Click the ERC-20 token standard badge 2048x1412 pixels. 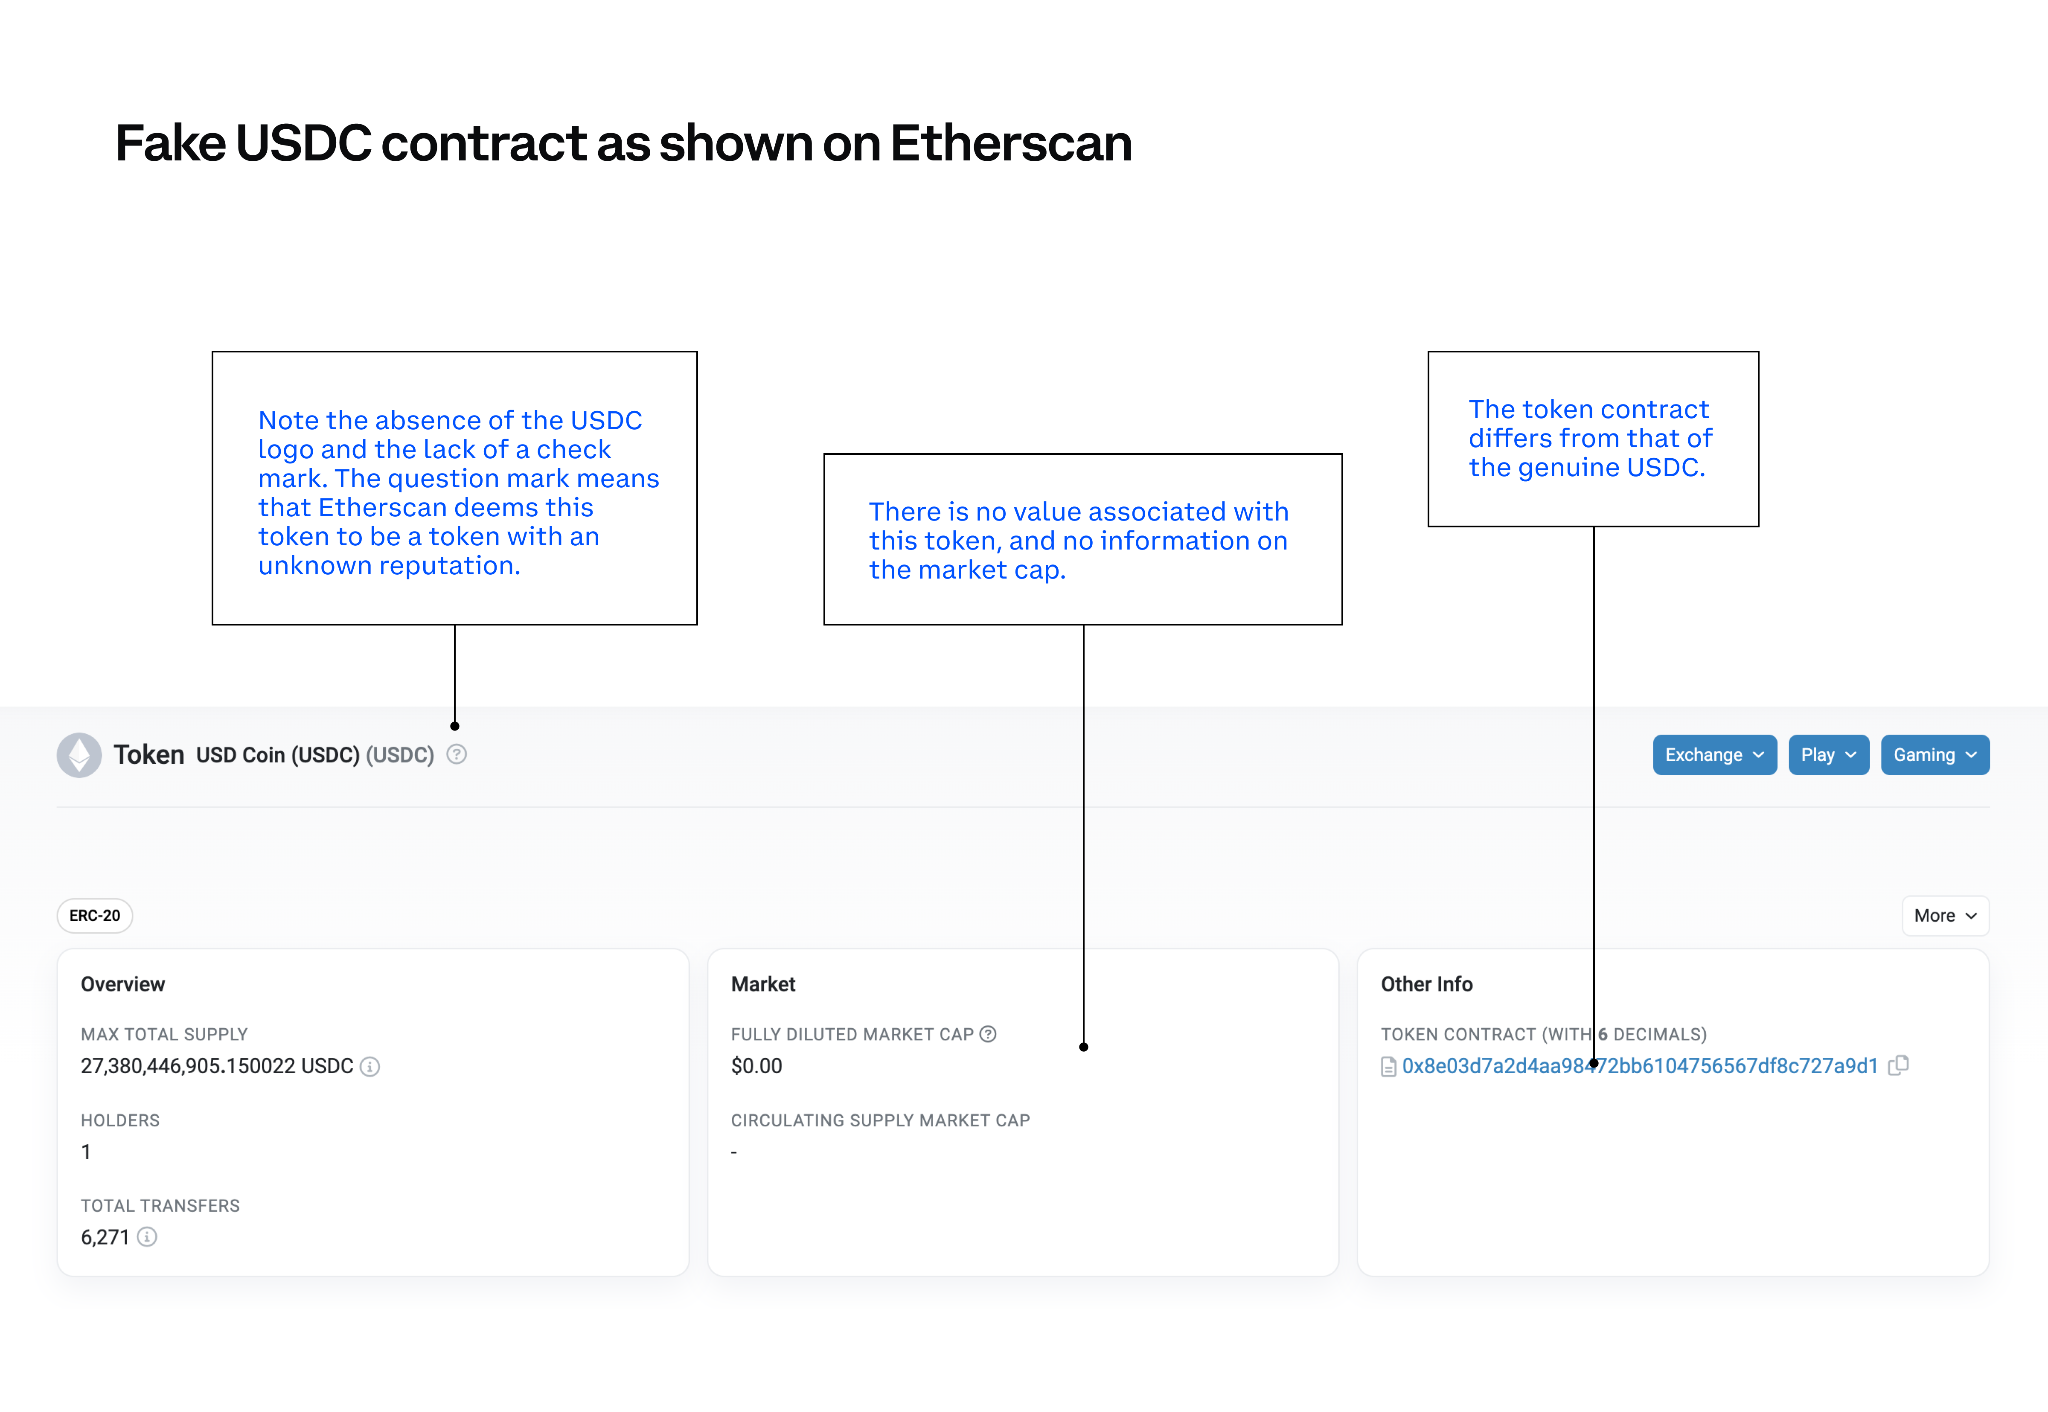pos(95,915)
